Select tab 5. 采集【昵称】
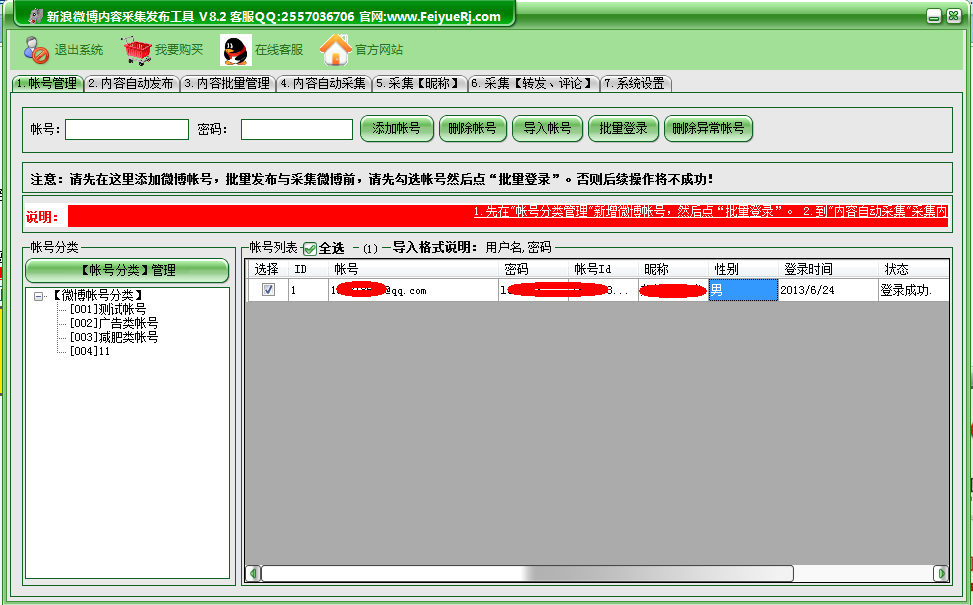 coord(419,83)
